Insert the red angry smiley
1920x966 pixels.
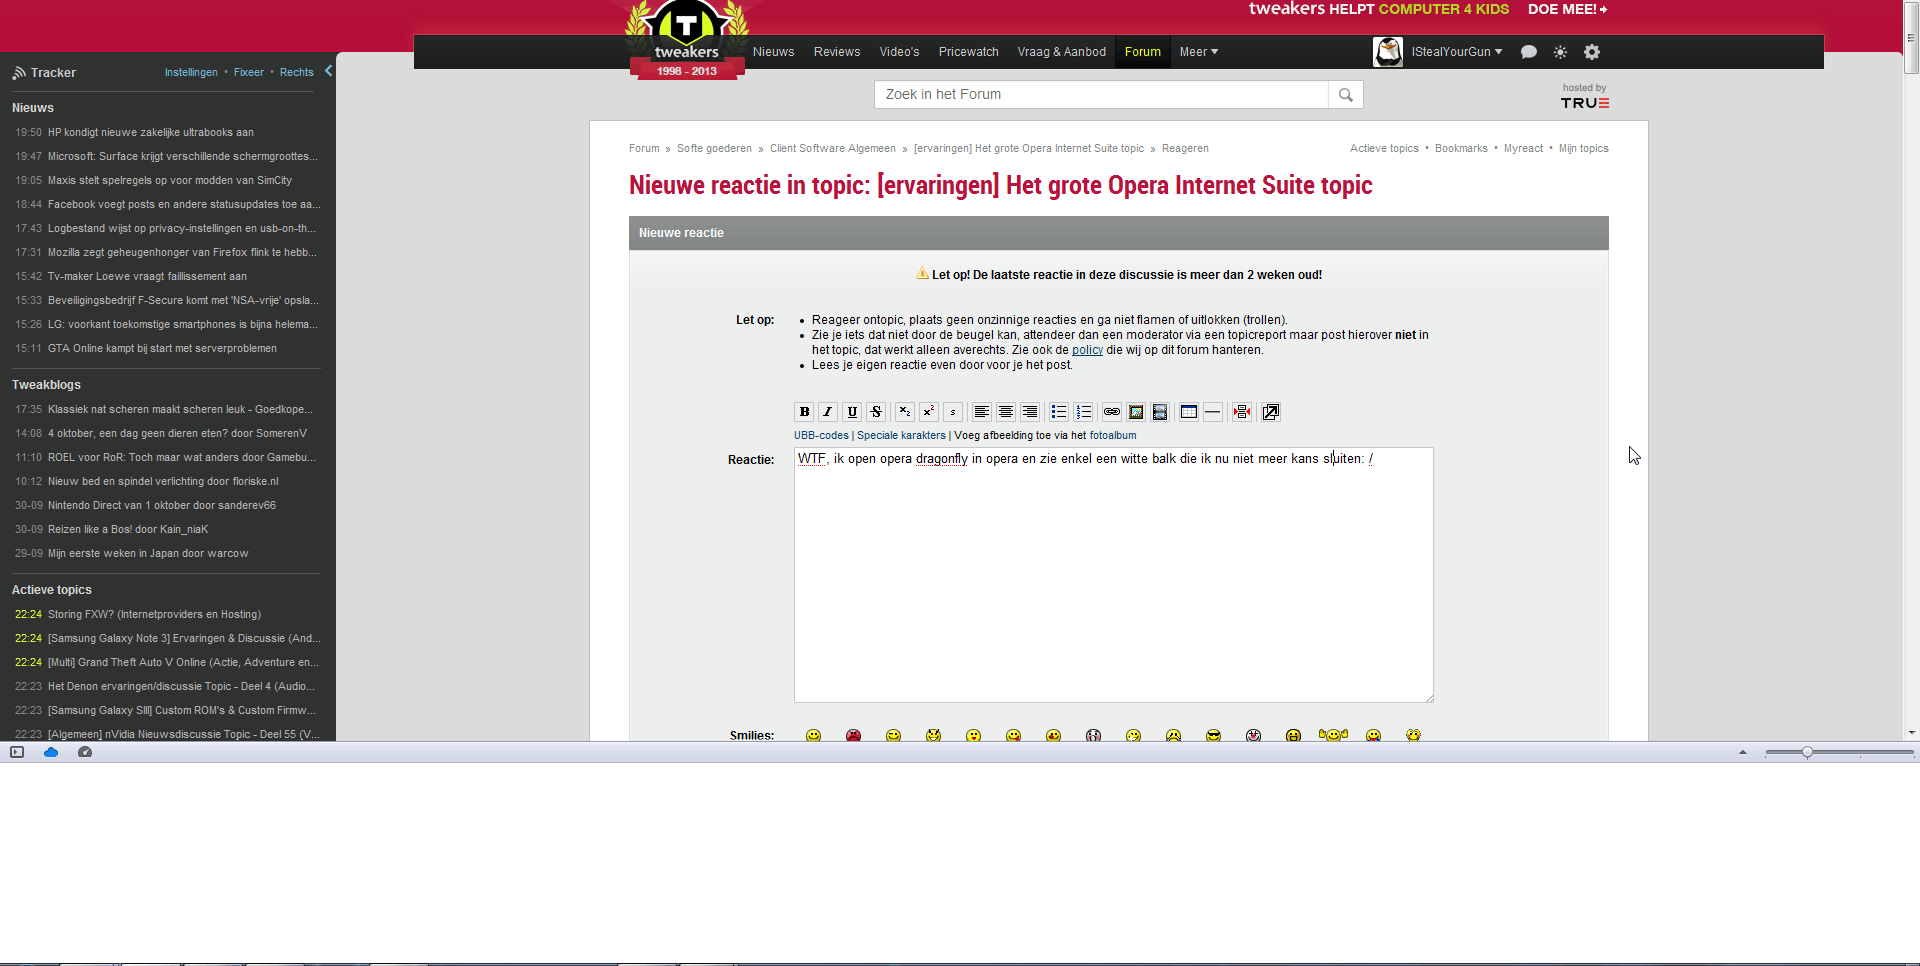pyautogui.click(x=853, y=735)
